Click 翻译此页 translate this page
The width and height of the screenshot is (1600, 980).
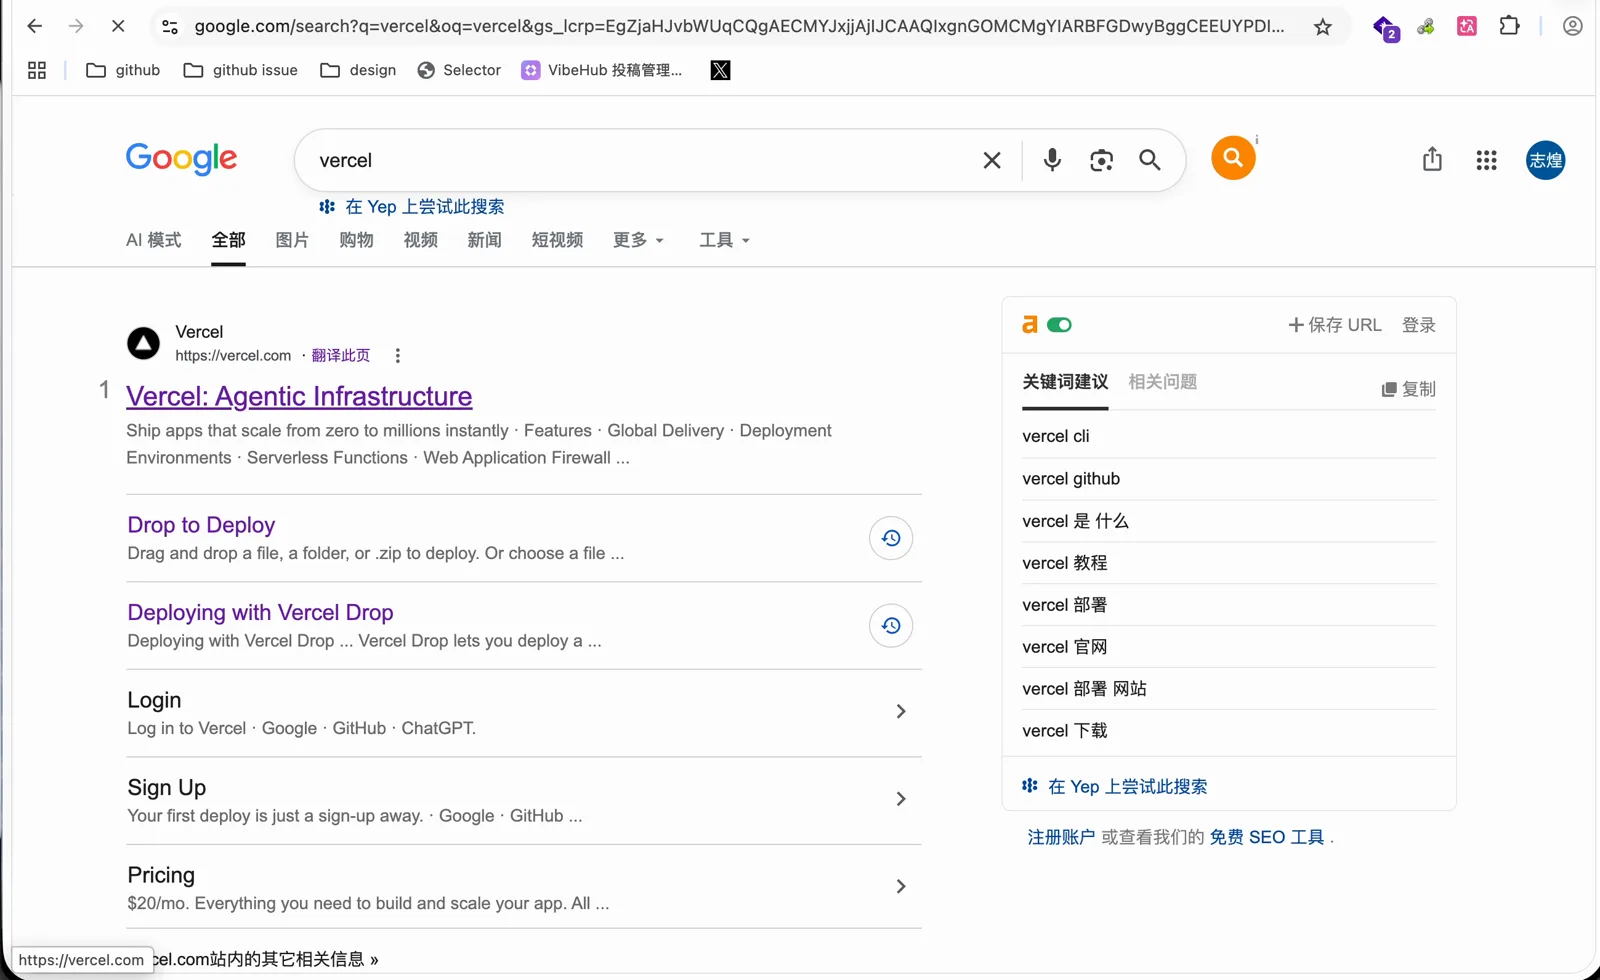point(341,356)
